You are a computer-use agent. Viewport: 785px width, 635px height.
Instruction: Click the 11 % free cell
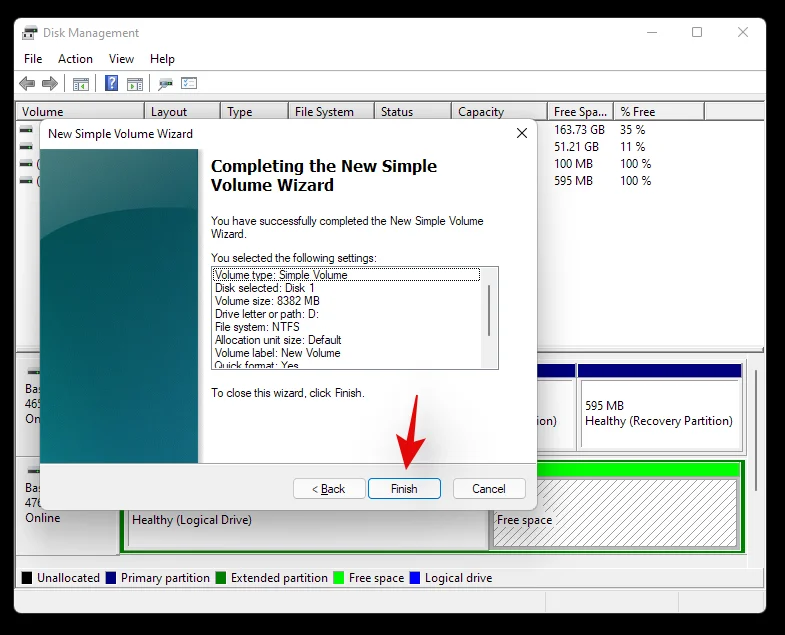coord(632,147)
